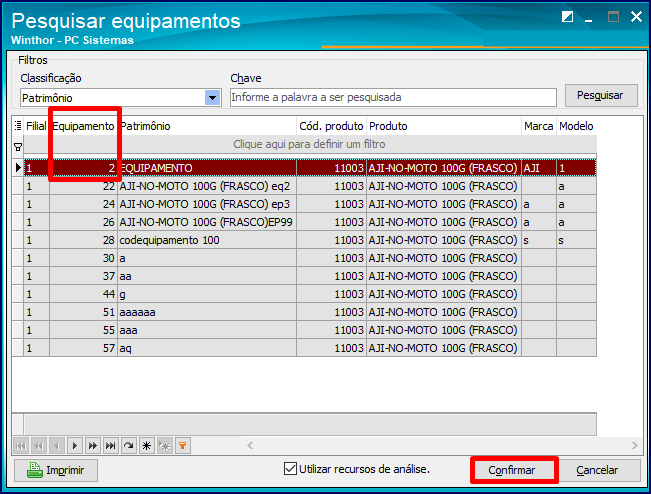
Task: Click the greyed asterisk bookmark icon
Action: pyautogui.click(x=165, y=446)
